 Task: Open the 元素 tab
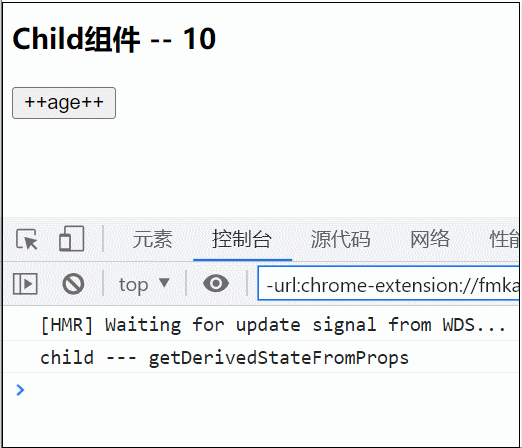(x=152, y=239)
